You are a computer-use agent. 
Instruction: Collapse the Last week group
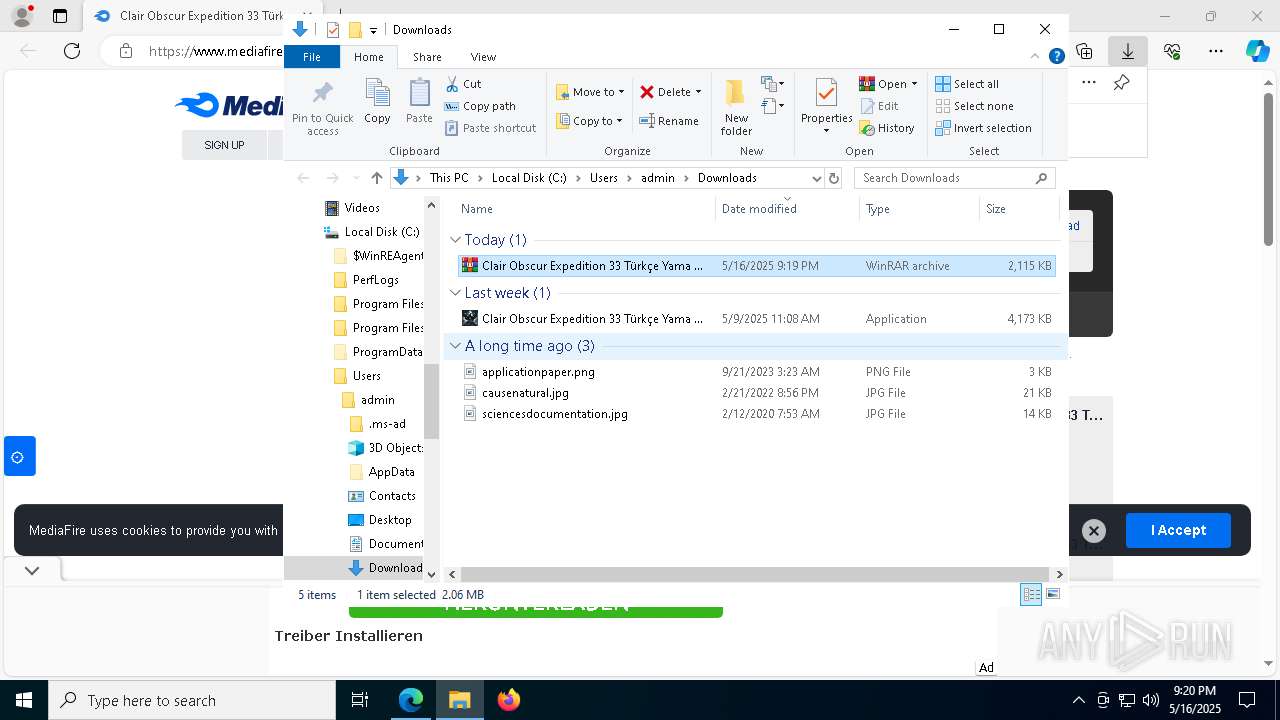(455, 293)
